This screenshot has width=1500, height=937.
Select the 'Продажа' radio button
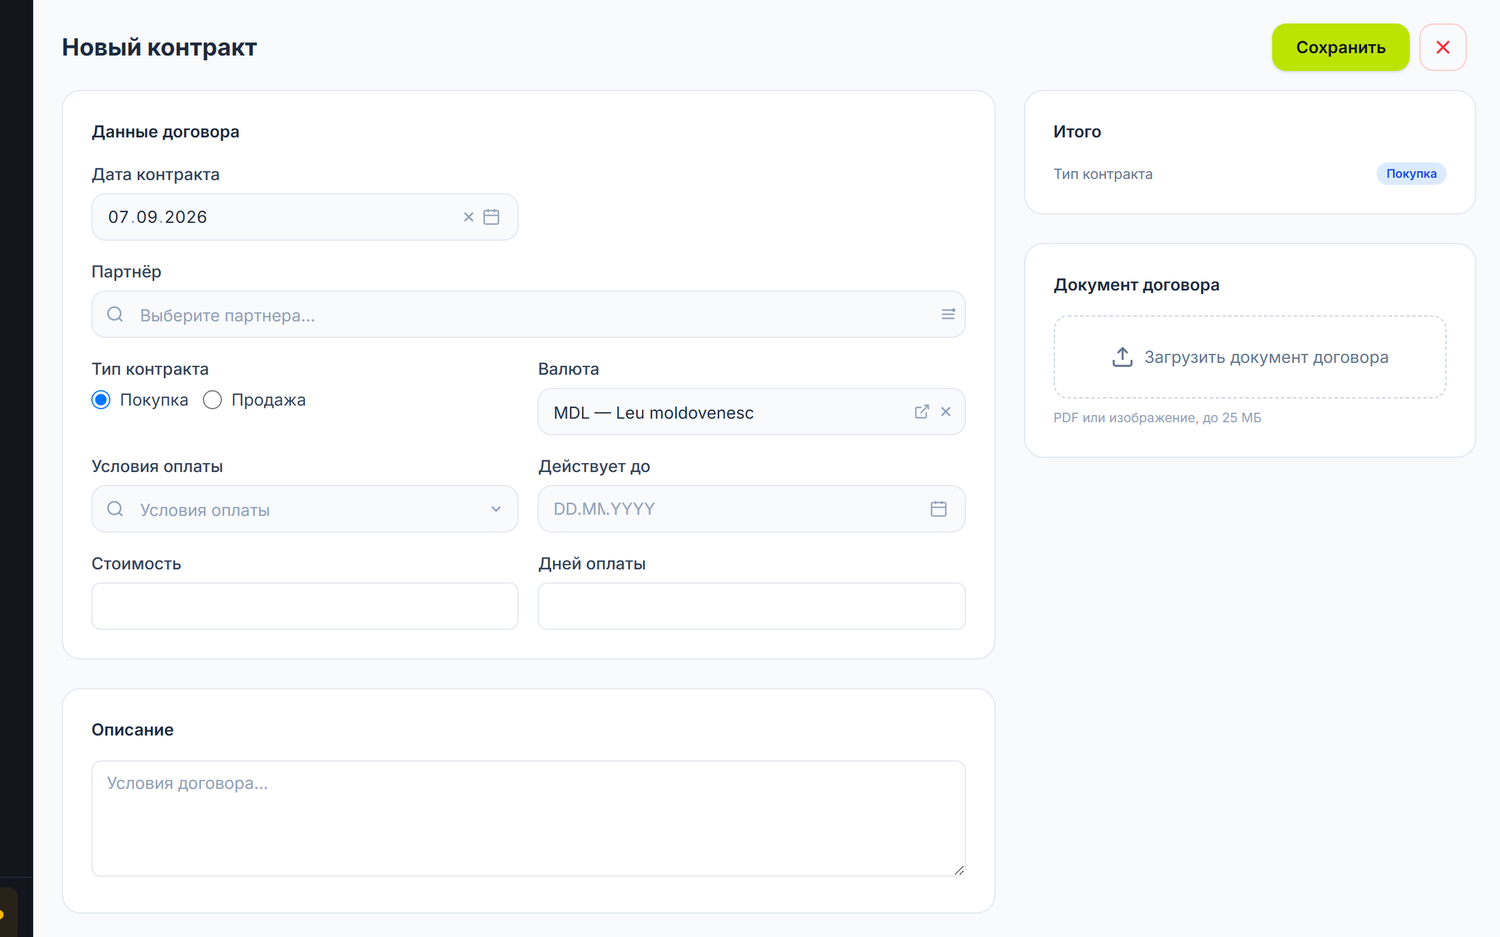(212, 400)
